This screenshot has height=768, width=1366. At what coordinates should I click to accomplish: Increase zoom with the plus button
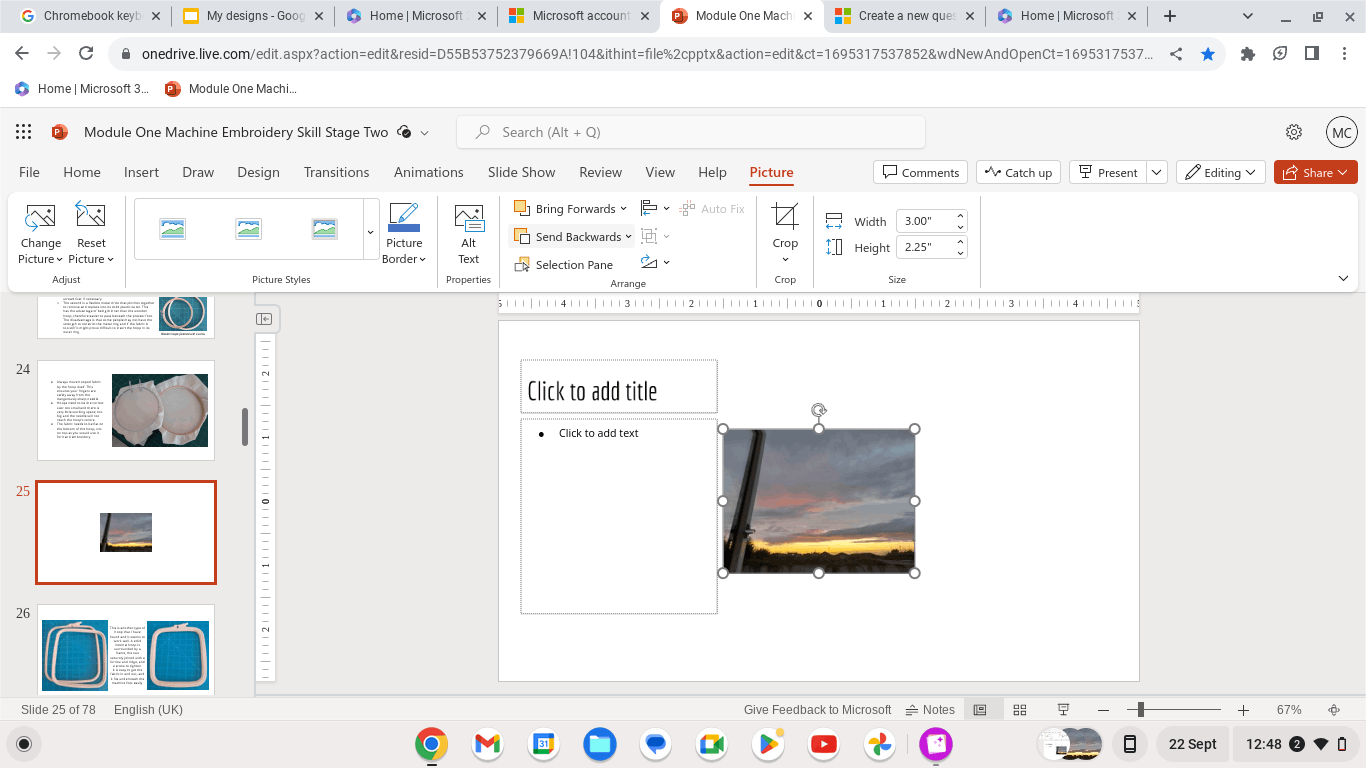tap(1243, 710)
